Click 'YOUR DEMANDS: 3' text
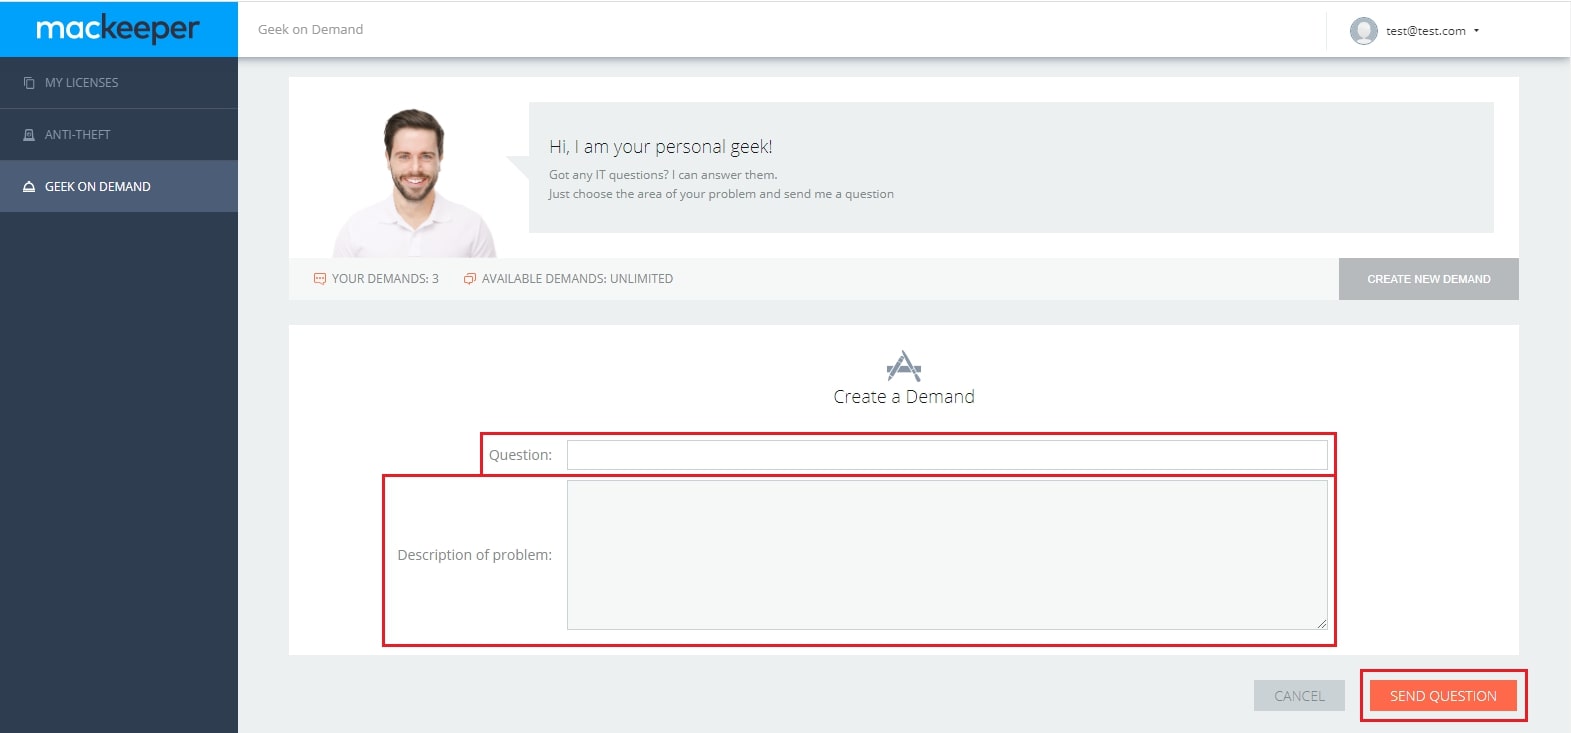 tap(385, 279)
